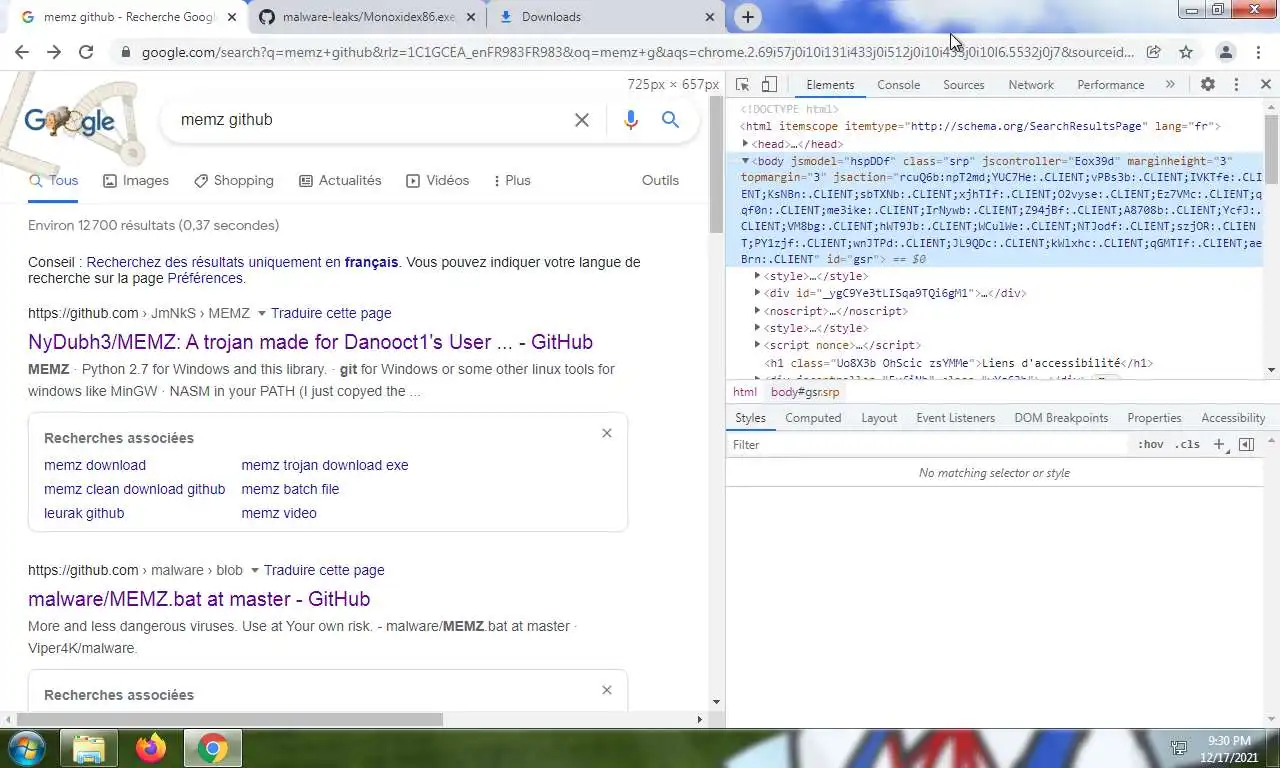Switch to the Event Listeners tab
Image resolution: width=1280 pixels, height=768 pixels.
[x=955, y=418]
